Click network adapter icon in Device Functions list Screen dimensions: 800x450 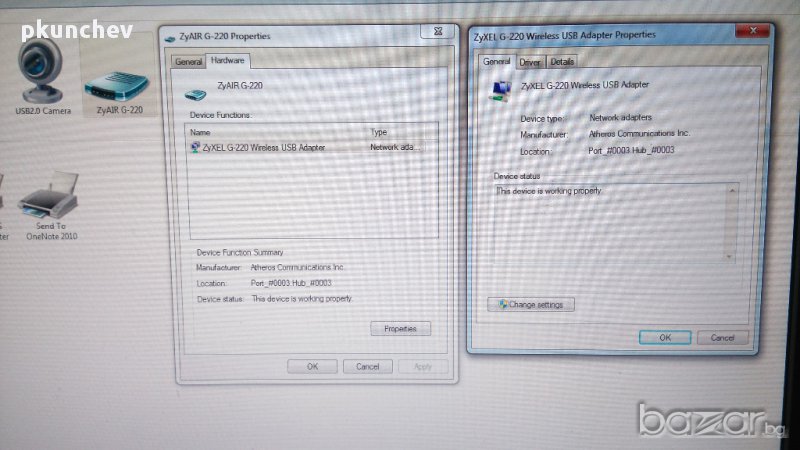tap(194, 147)
